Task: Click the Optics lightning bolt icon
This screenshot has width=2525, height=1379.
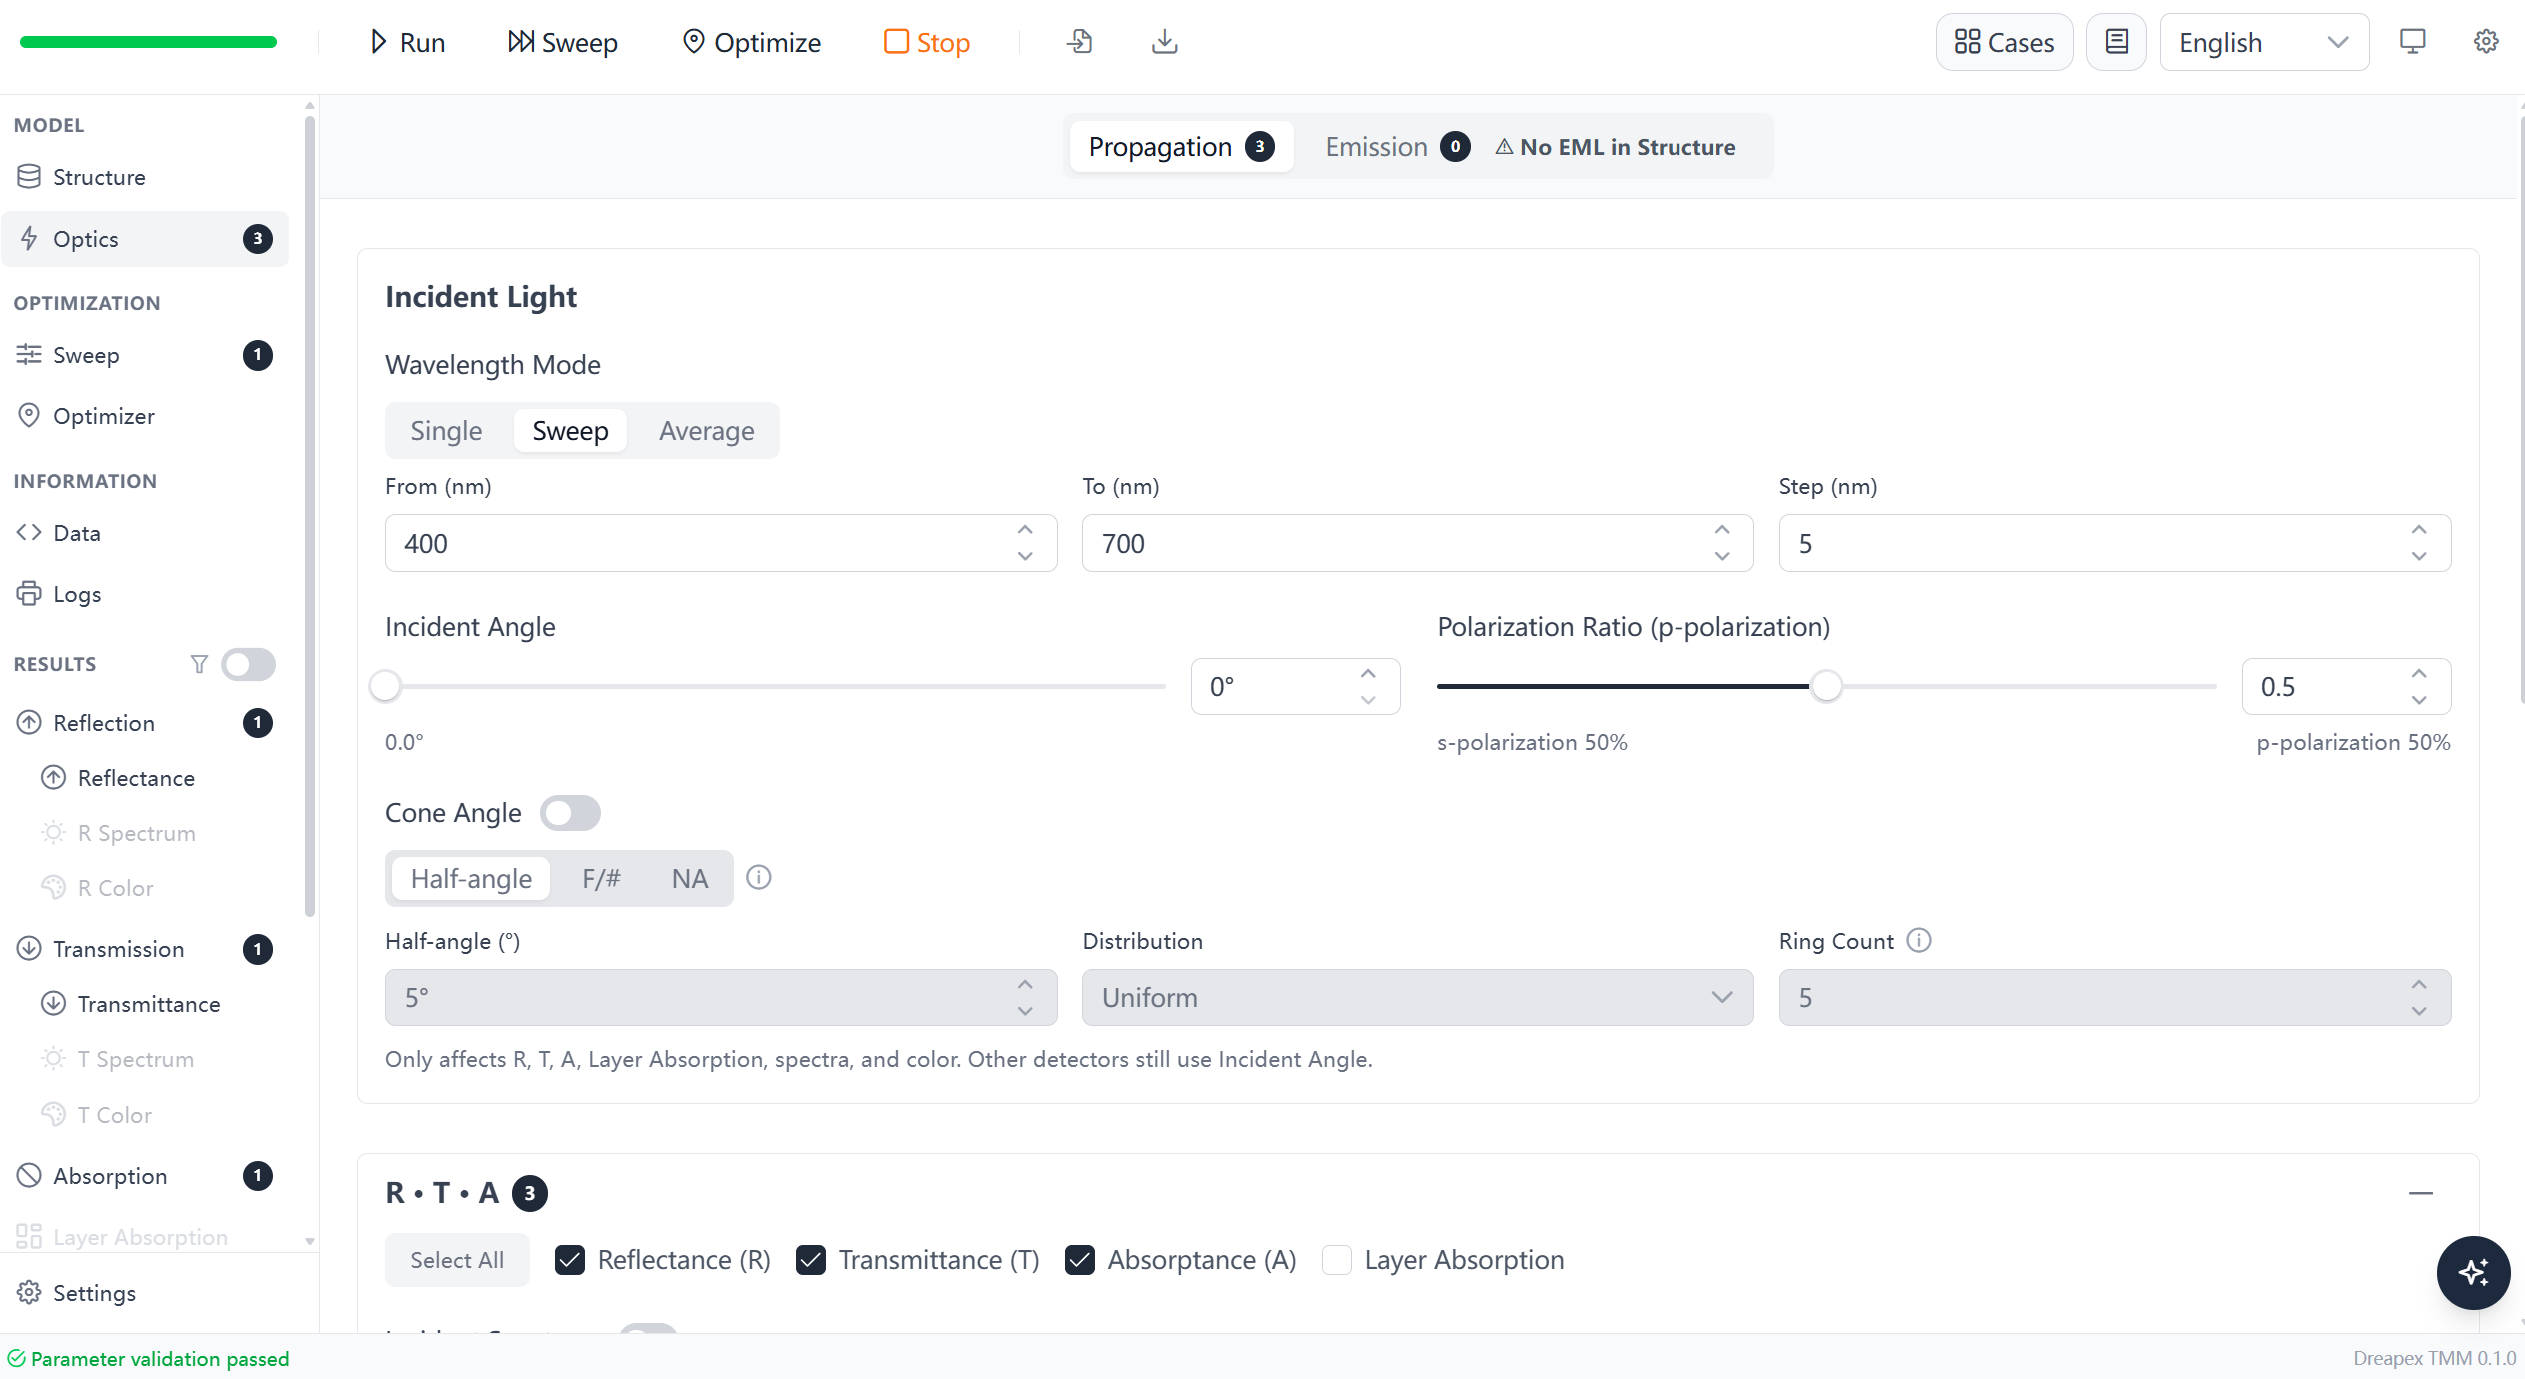Action: click(29, 239)
